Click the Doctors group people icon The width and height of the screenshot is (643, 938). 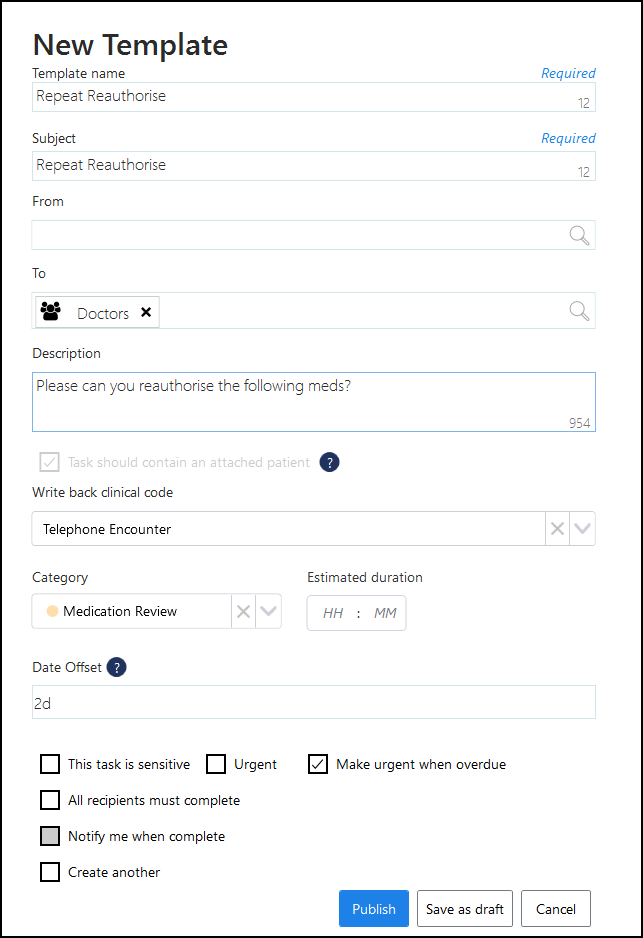(51, 312)
